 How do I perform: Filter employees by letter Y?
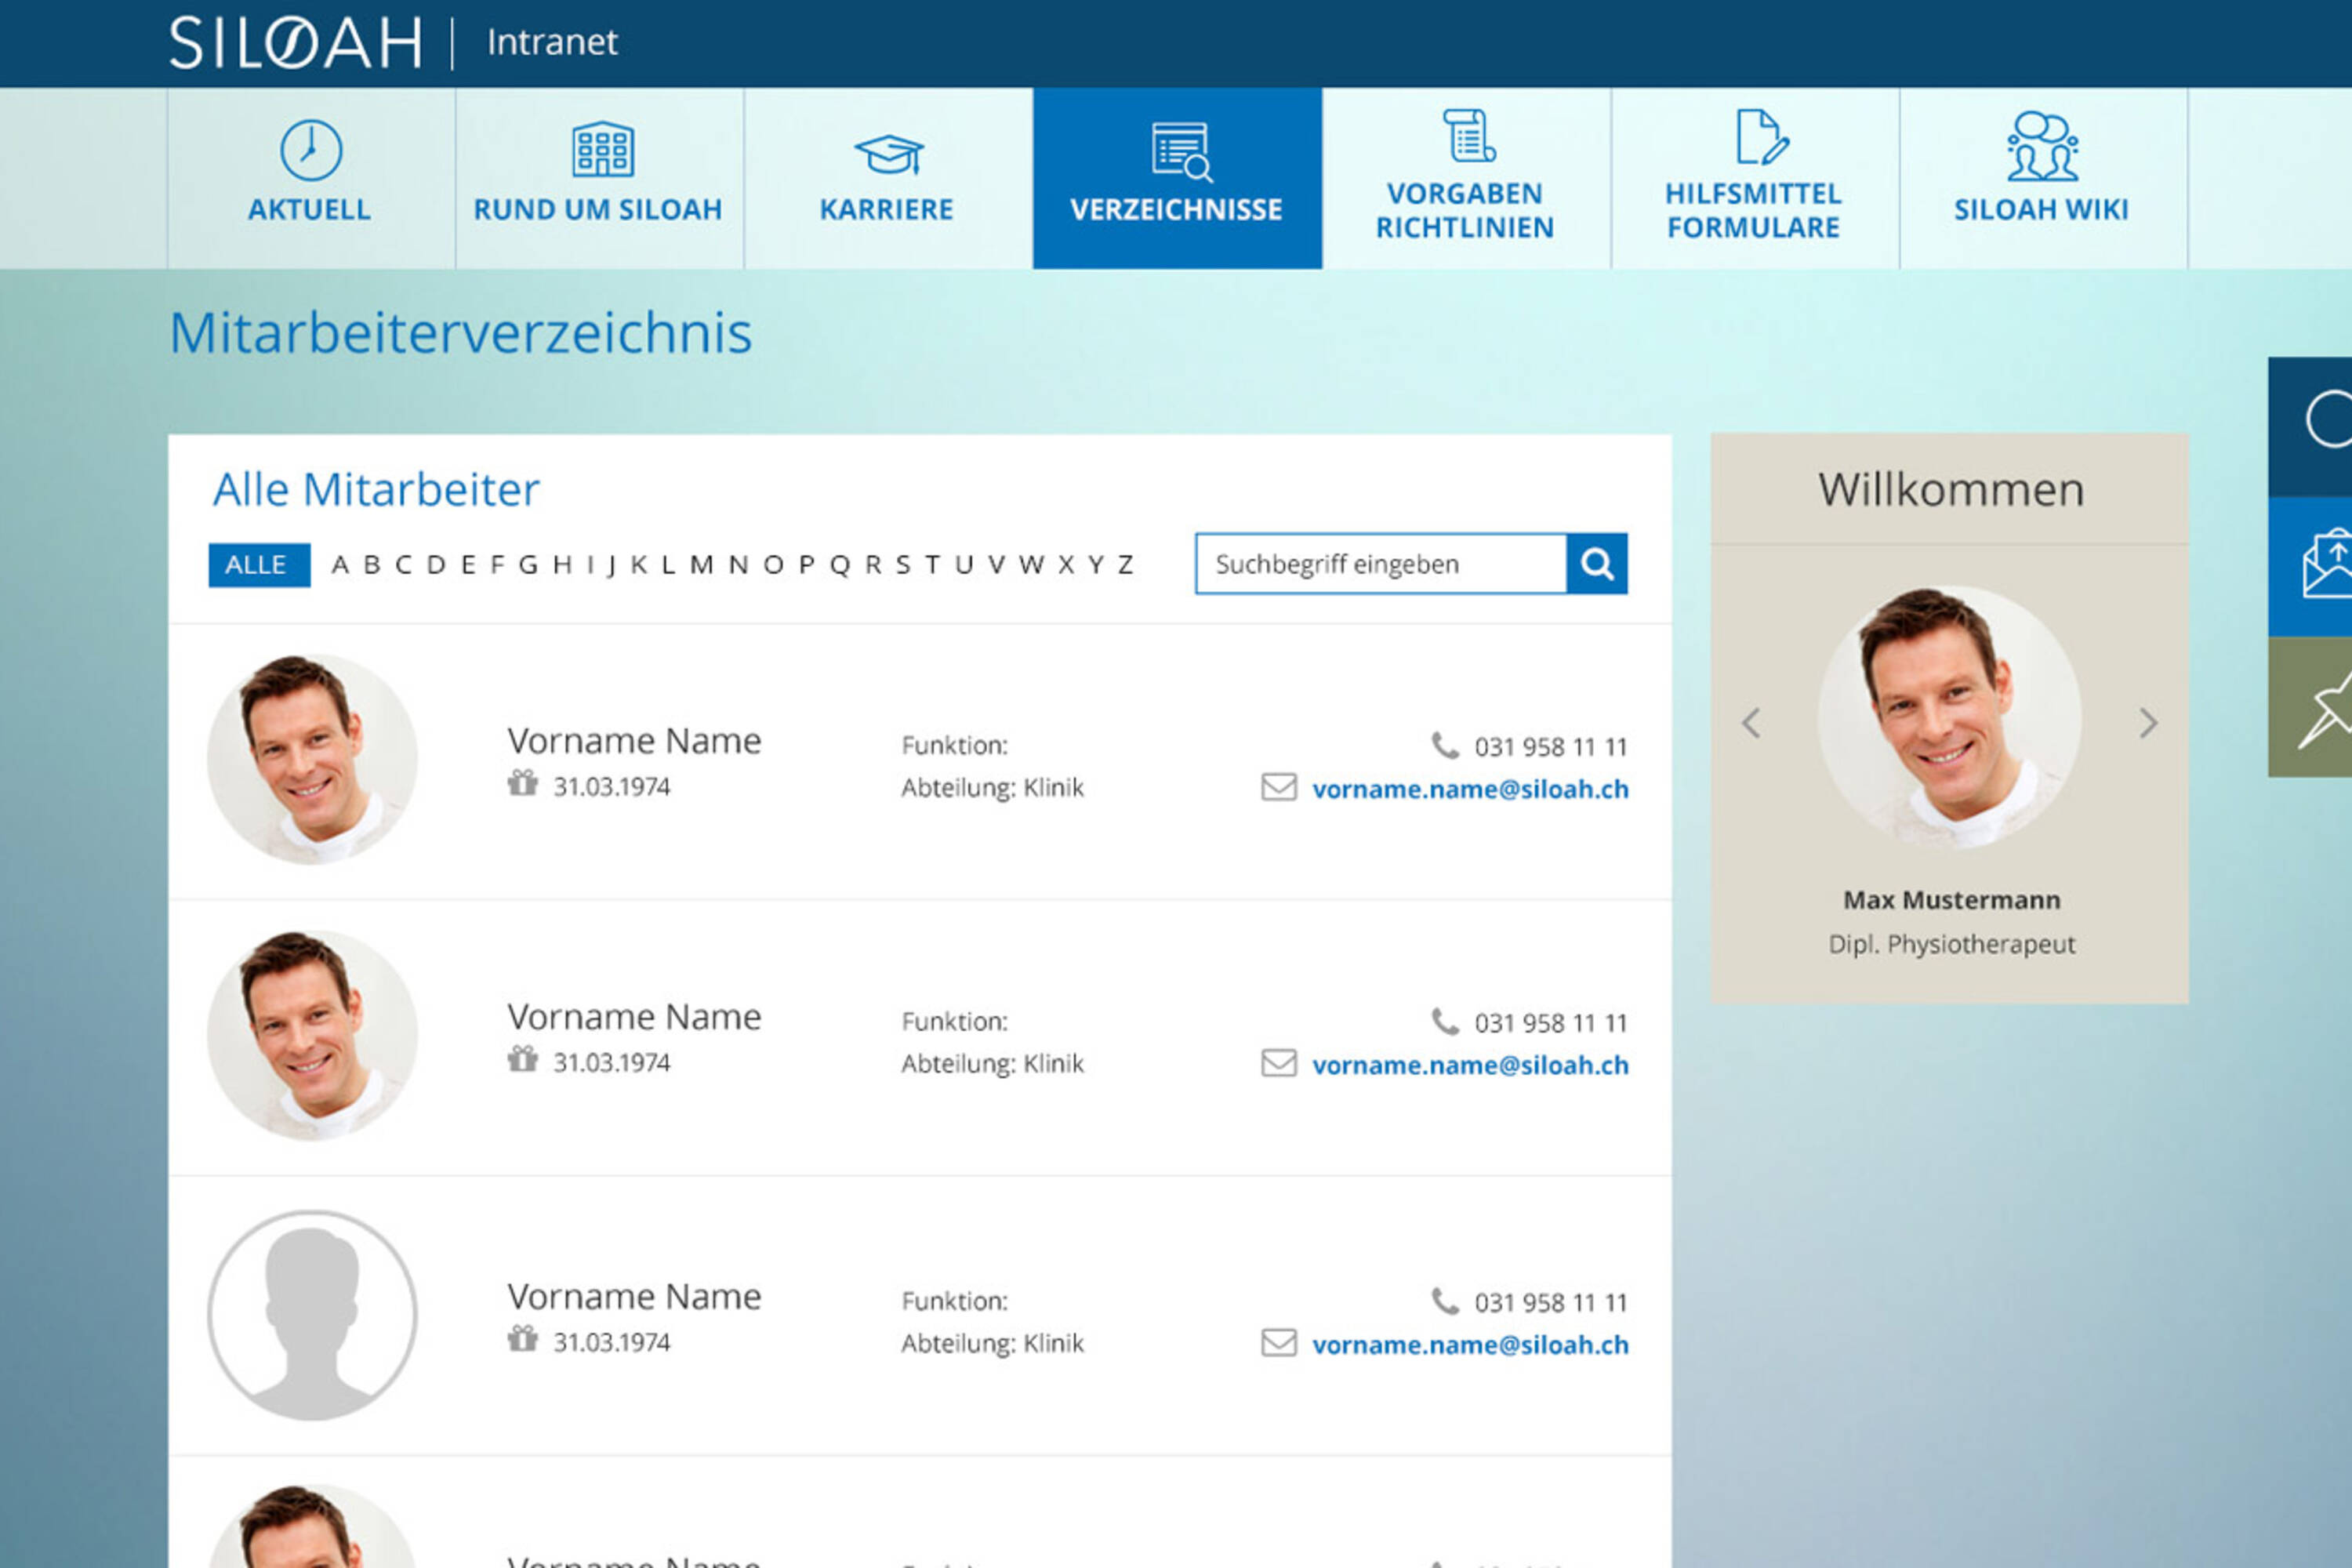[1096, 565]
